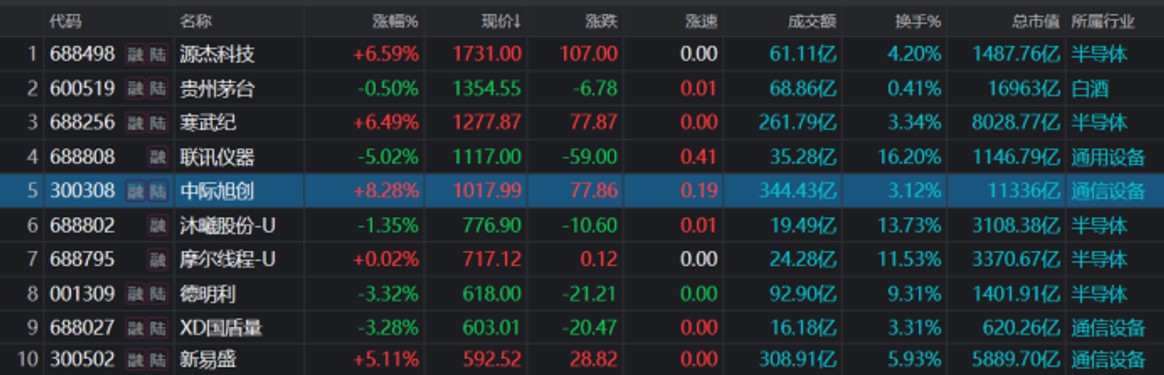Select the stock name 德明利

(x=208, y=293)
